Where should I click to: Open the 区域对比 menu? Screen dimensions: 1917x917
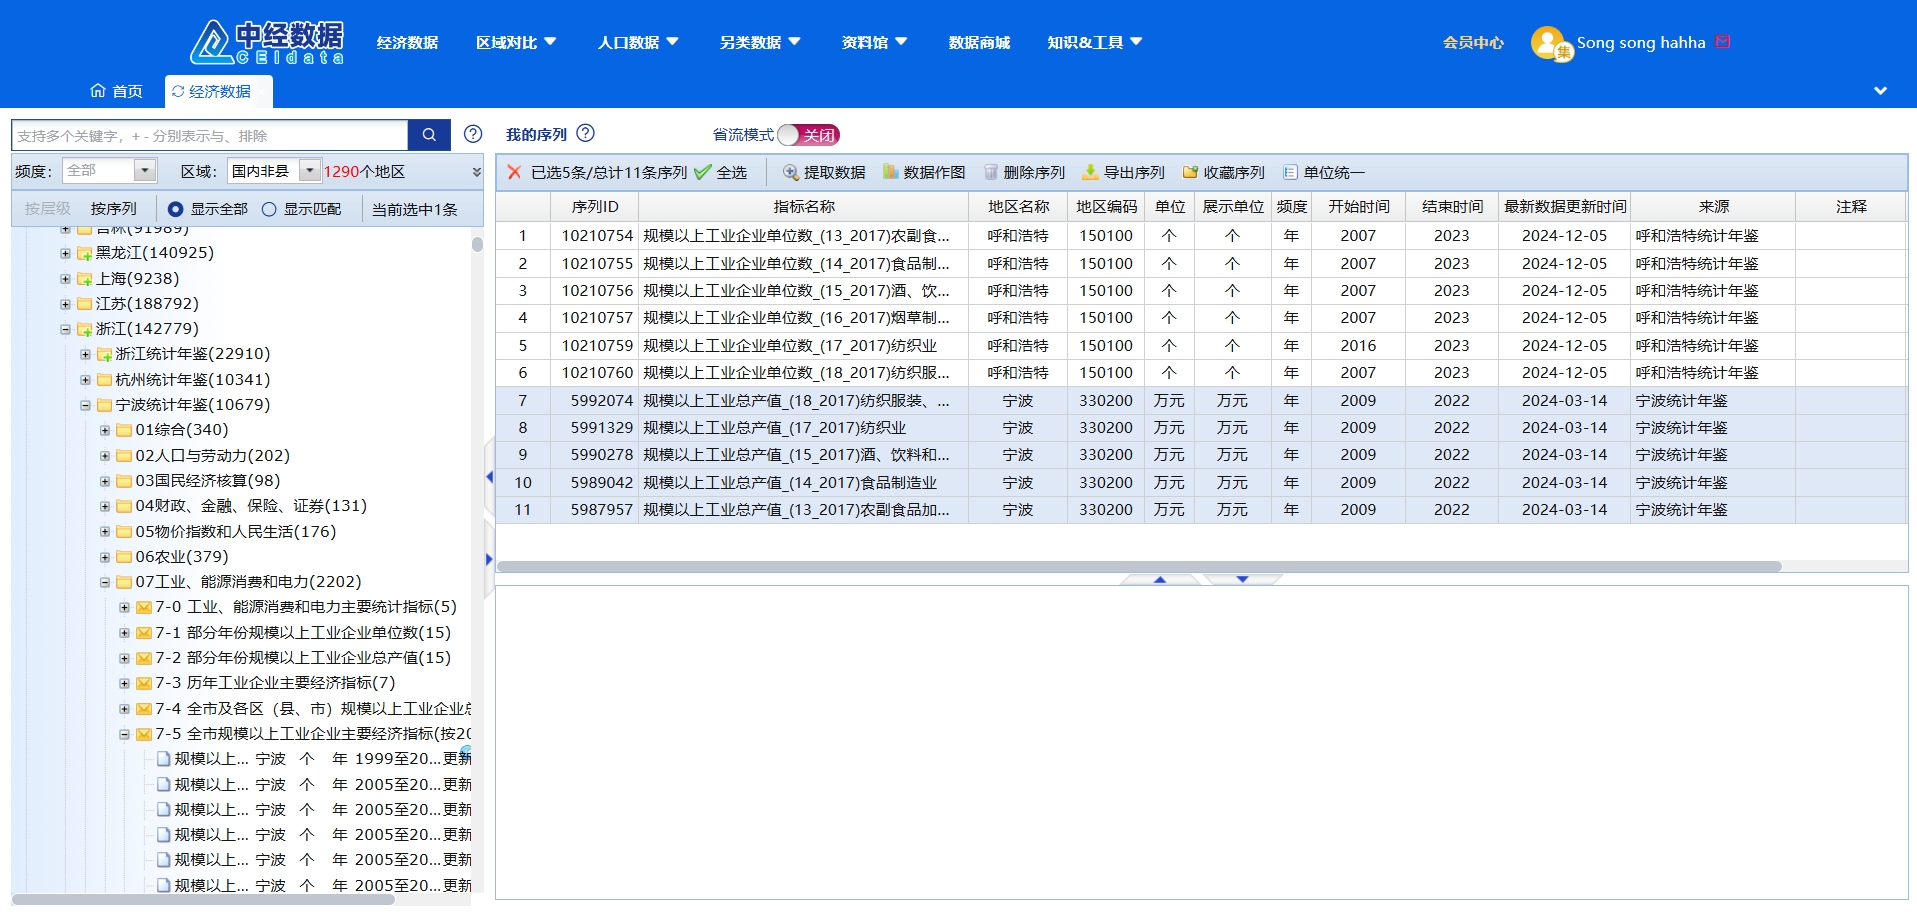515,42
